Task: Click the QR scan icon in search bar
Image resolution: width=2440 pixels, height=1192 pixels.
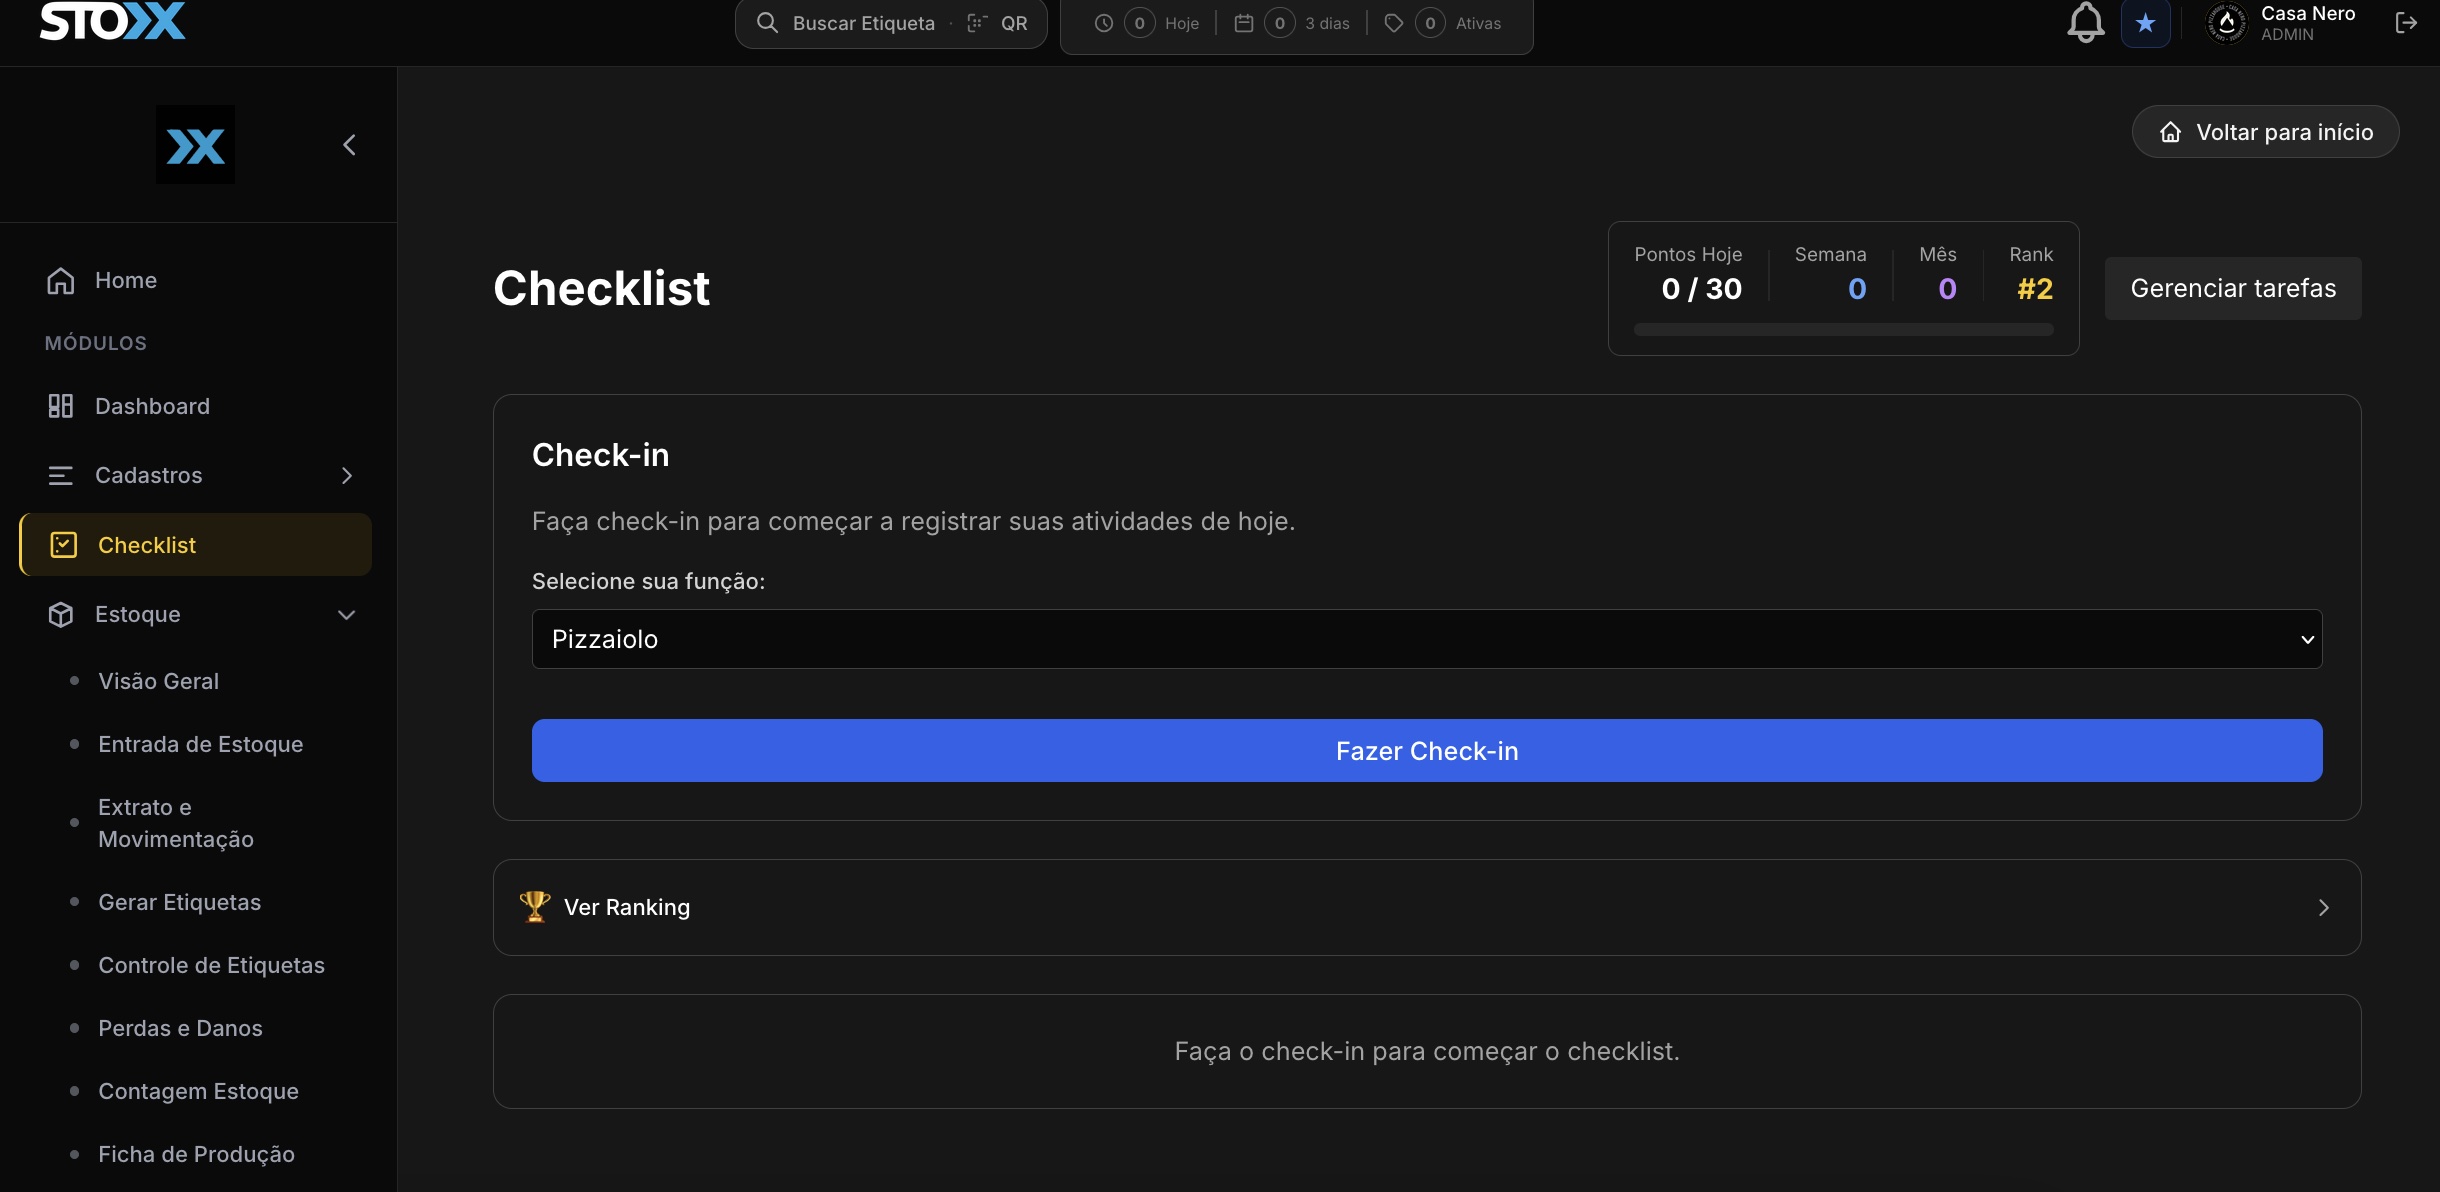Action: tap(977, 23)
